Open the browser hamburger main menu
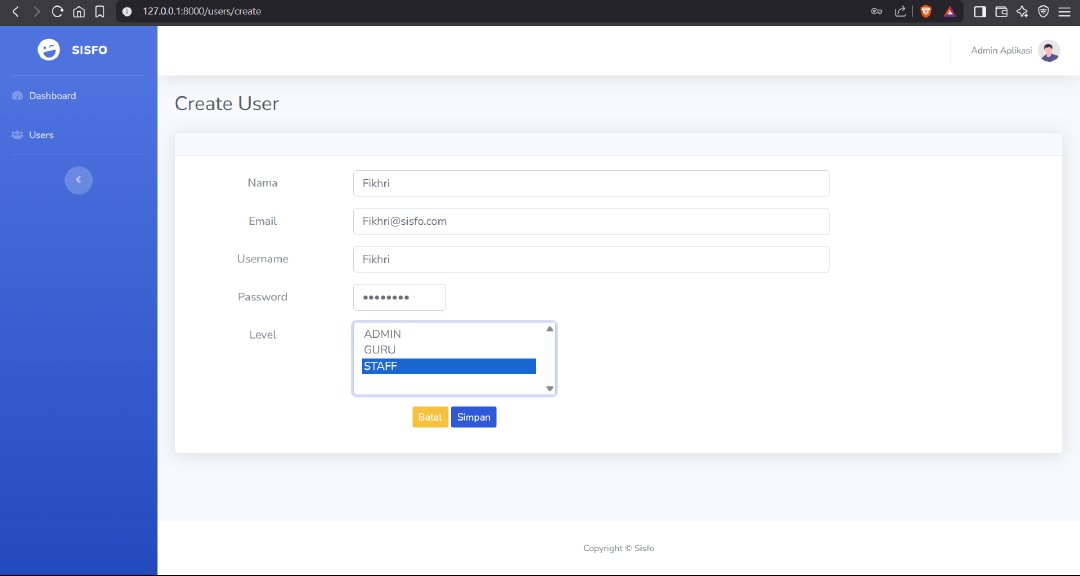 pos(1064,11)
